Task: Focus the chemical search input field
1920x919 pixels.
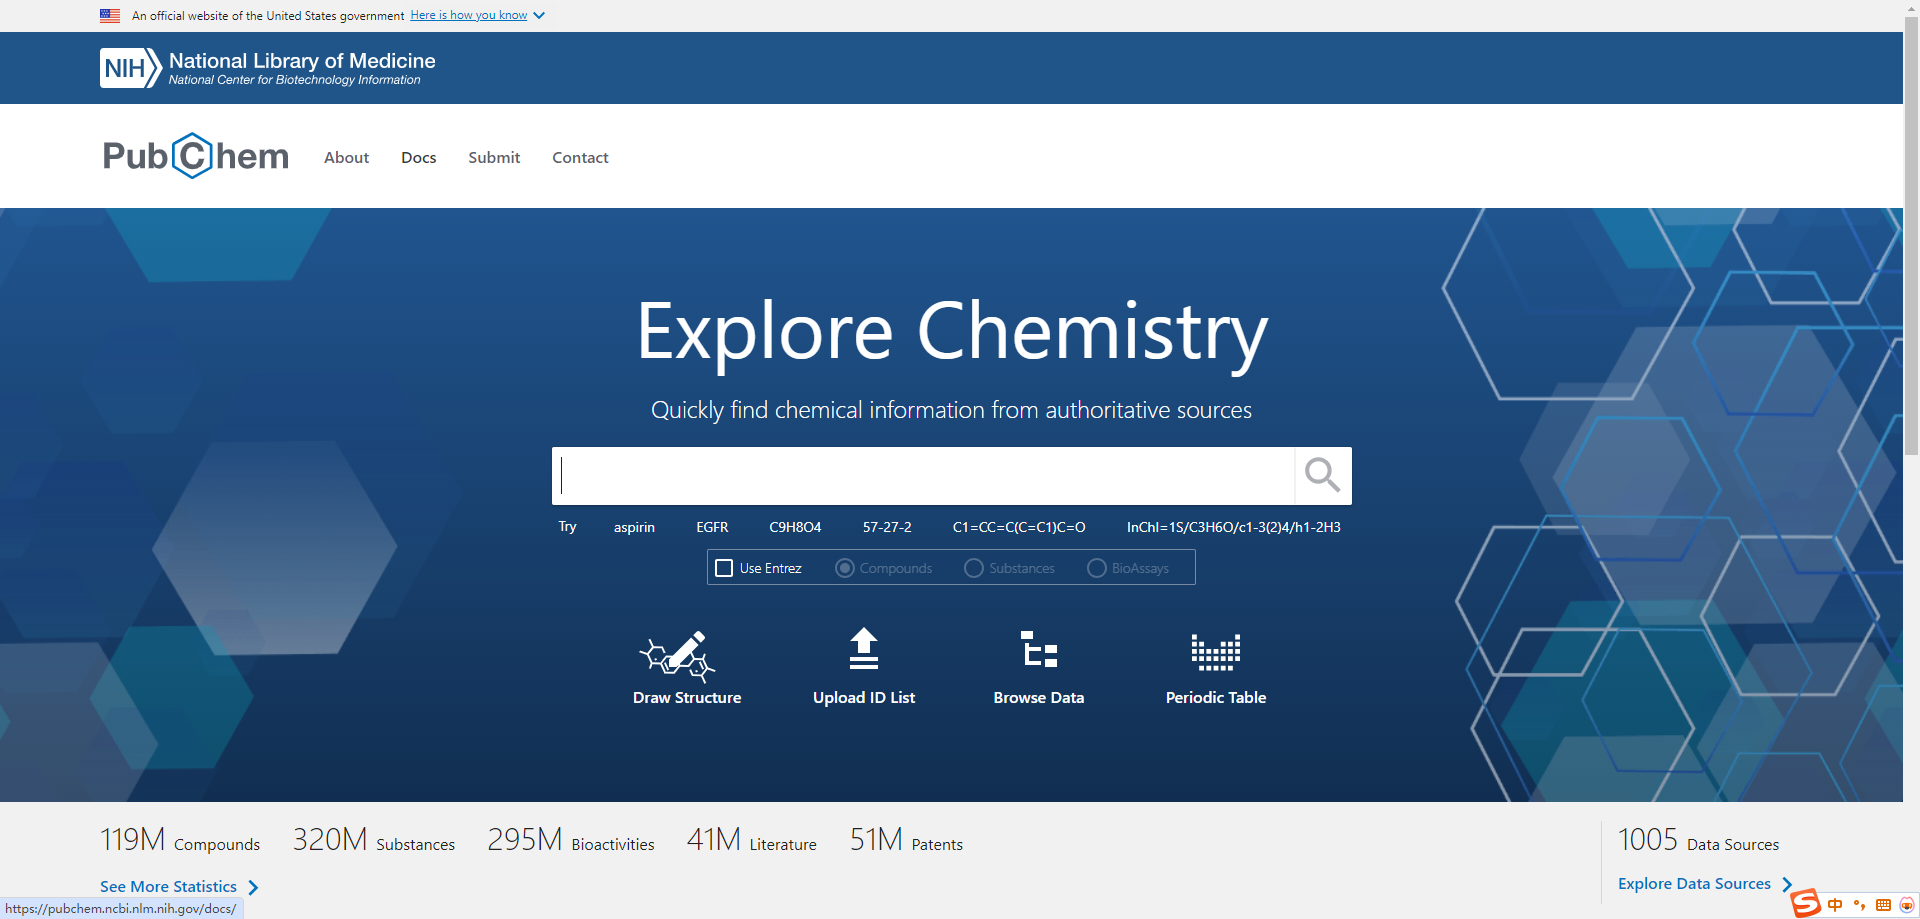Action: (923, 476)
